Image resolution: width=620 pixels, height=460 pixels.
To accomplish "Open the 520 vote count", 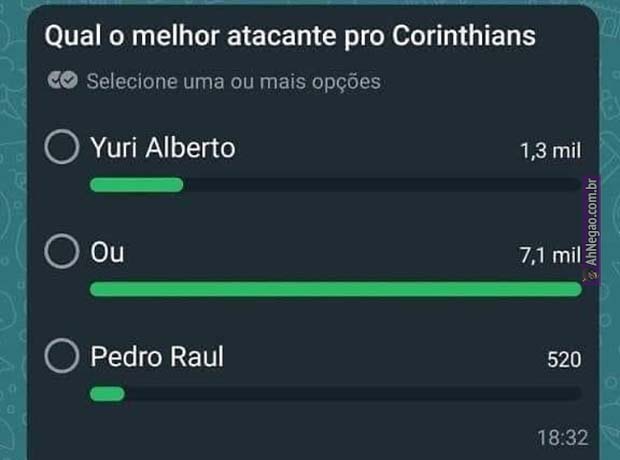I will coord(564,360).
